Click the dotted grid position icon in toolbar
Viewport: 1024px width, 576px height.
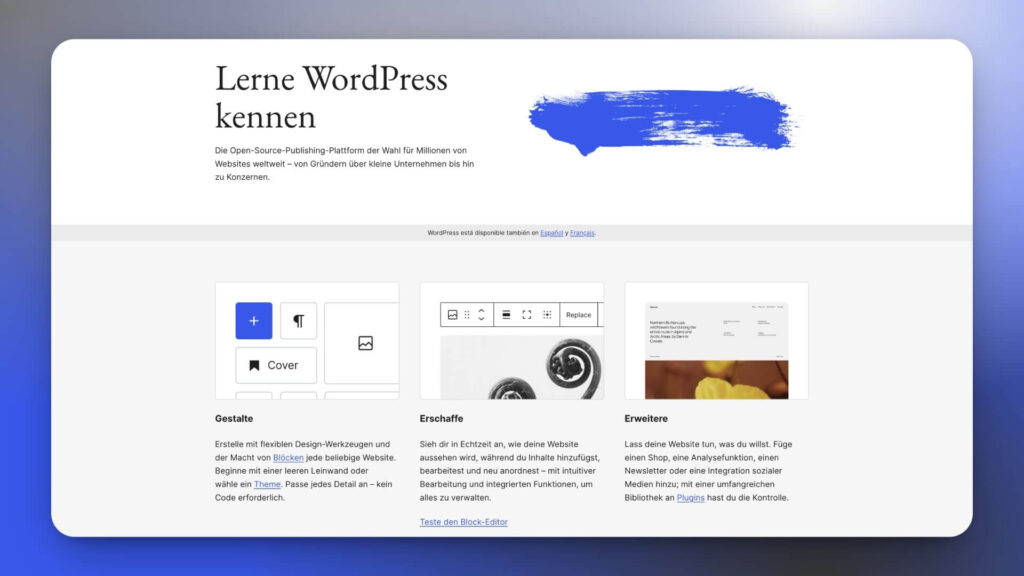pos(547,315)
